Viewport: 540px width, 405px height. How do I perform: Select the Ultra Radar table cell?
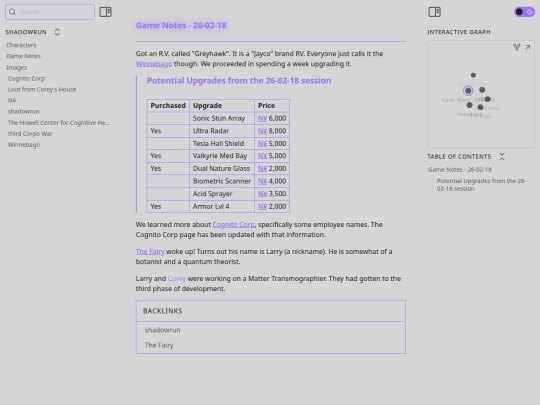(222, 131)
